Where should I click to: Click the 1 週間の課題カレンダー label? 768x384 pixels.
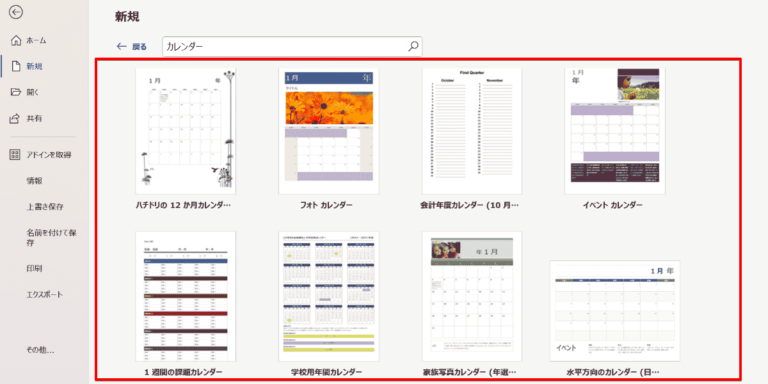184,372
